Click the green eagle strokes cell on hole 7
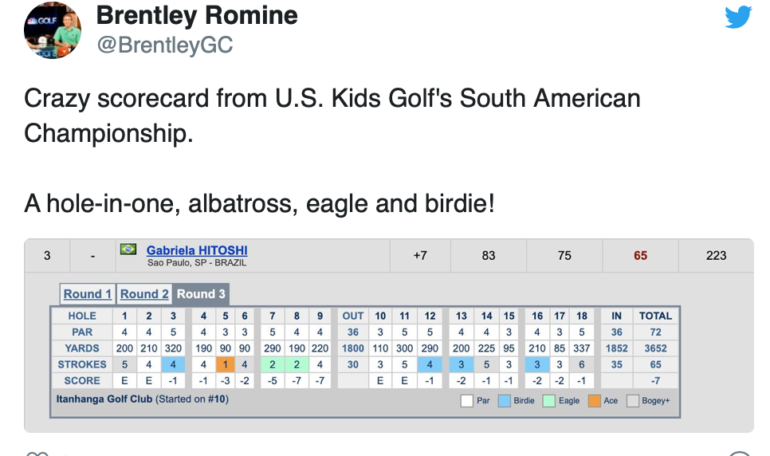Image resolution: width=770 pixels, height=456 pixels. point(272,365)
